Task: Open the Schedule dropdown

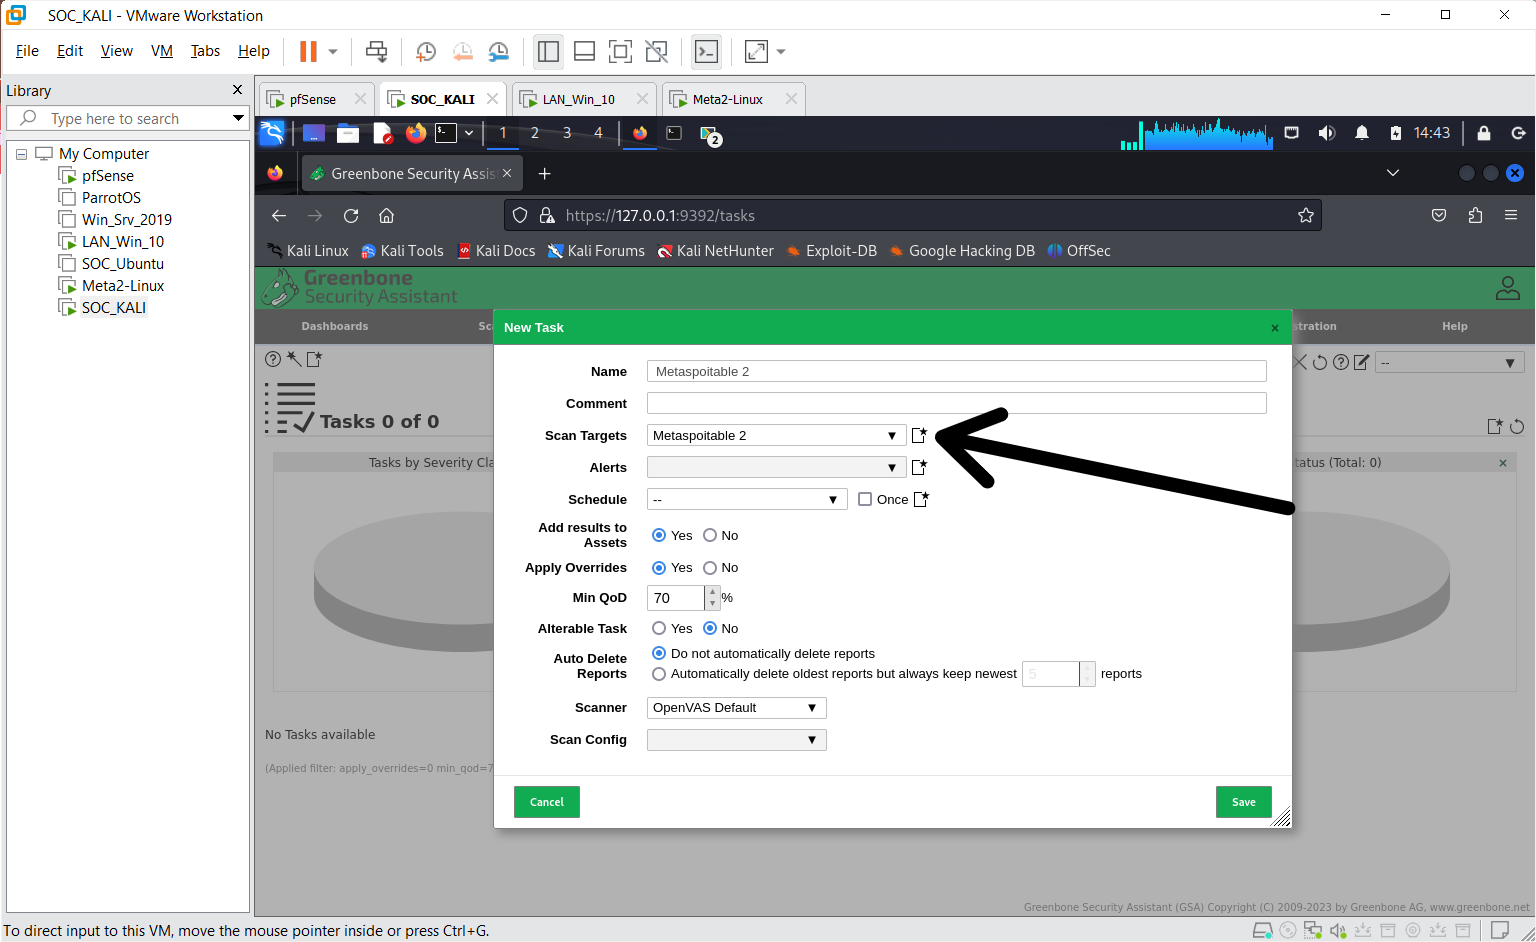Action: point(747,499)
